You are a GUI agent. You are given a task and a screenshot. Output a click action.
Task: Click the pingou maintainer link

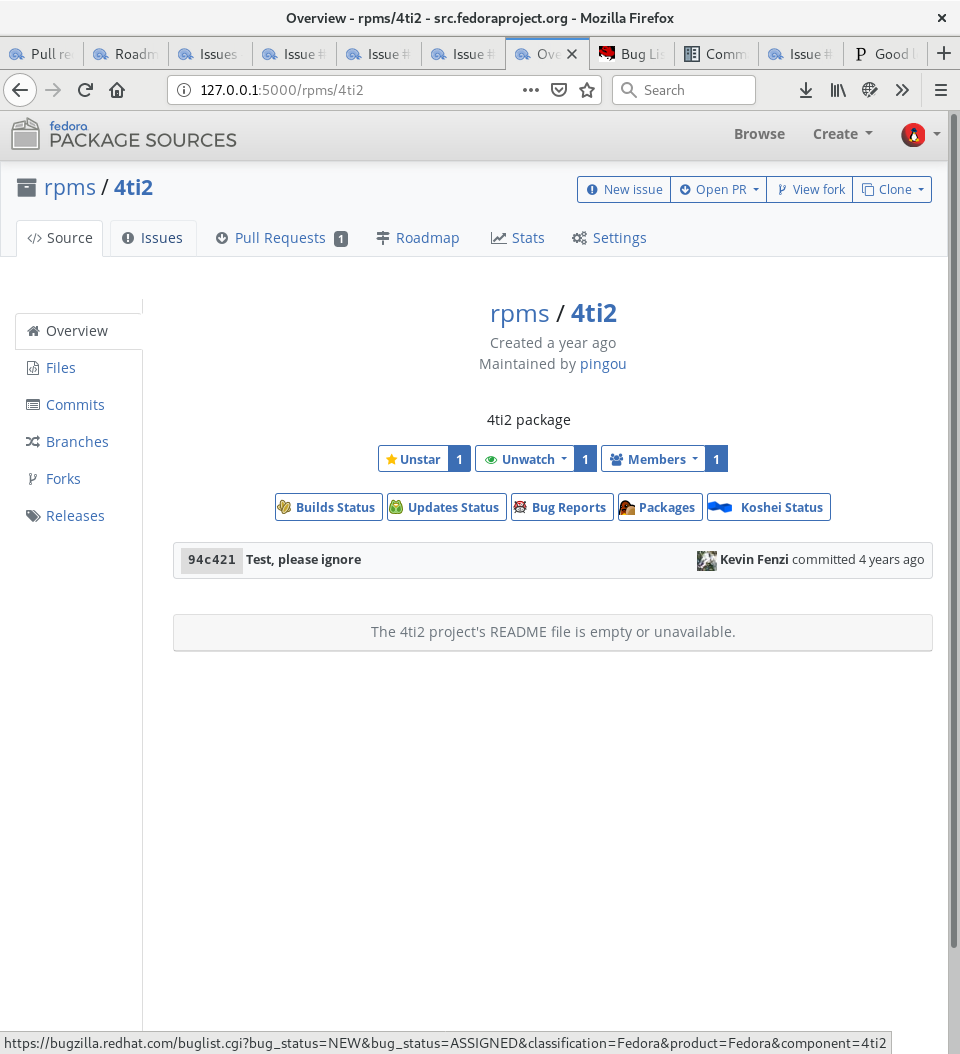(603, 364)
